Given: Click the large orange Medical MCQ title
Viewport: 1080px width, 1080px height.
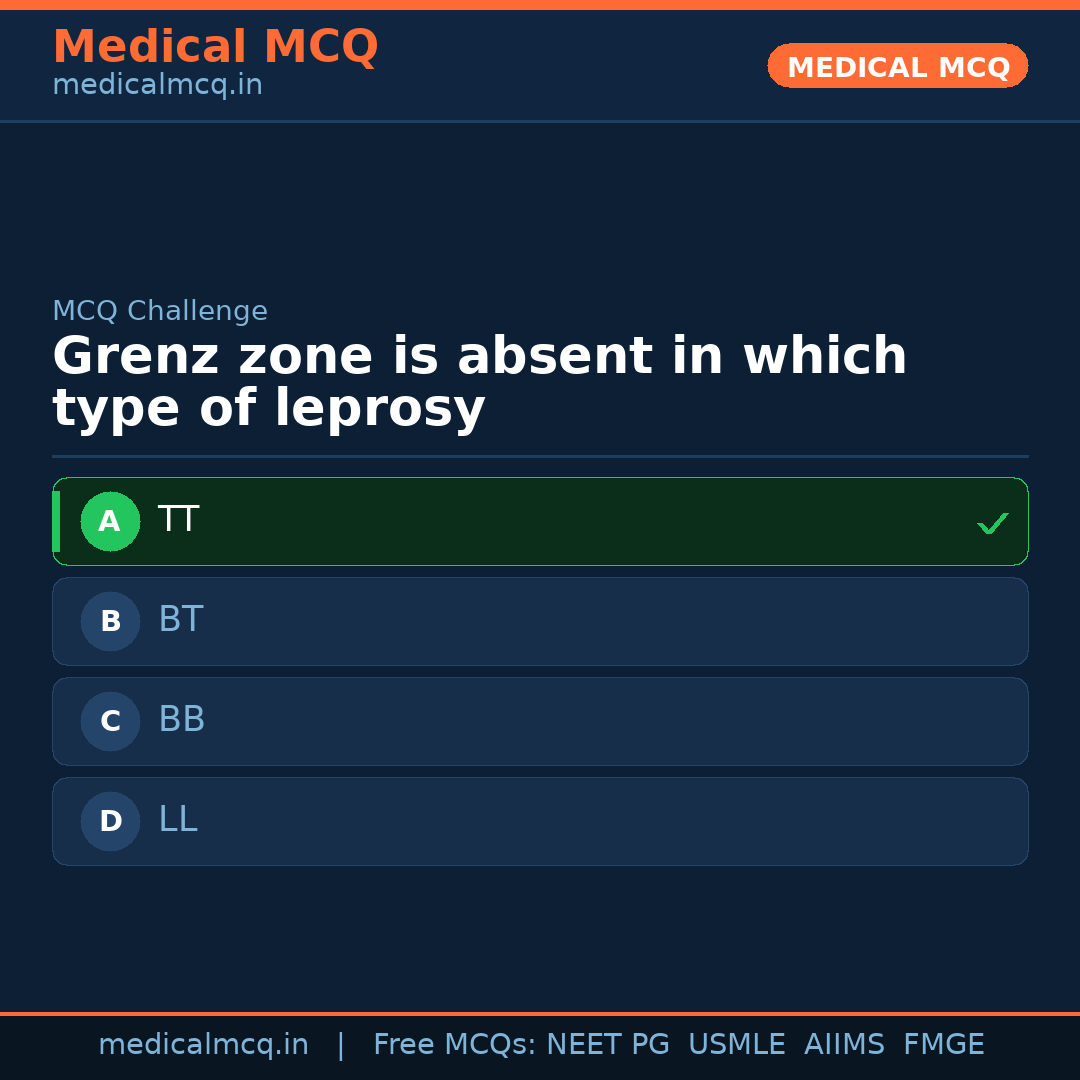Looking at the screenshot, I should click(215, 47).
